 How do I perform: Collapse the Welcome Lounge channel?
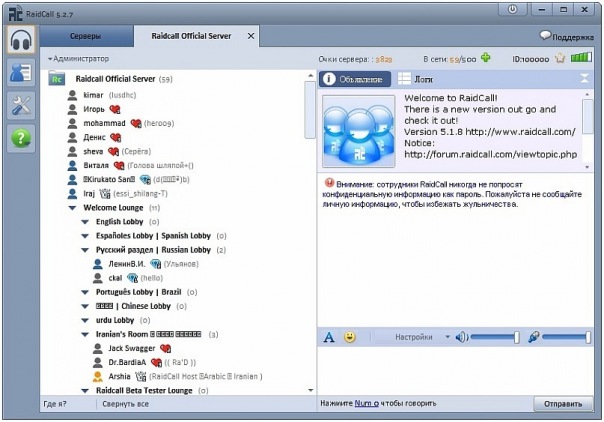pos(72,208)
